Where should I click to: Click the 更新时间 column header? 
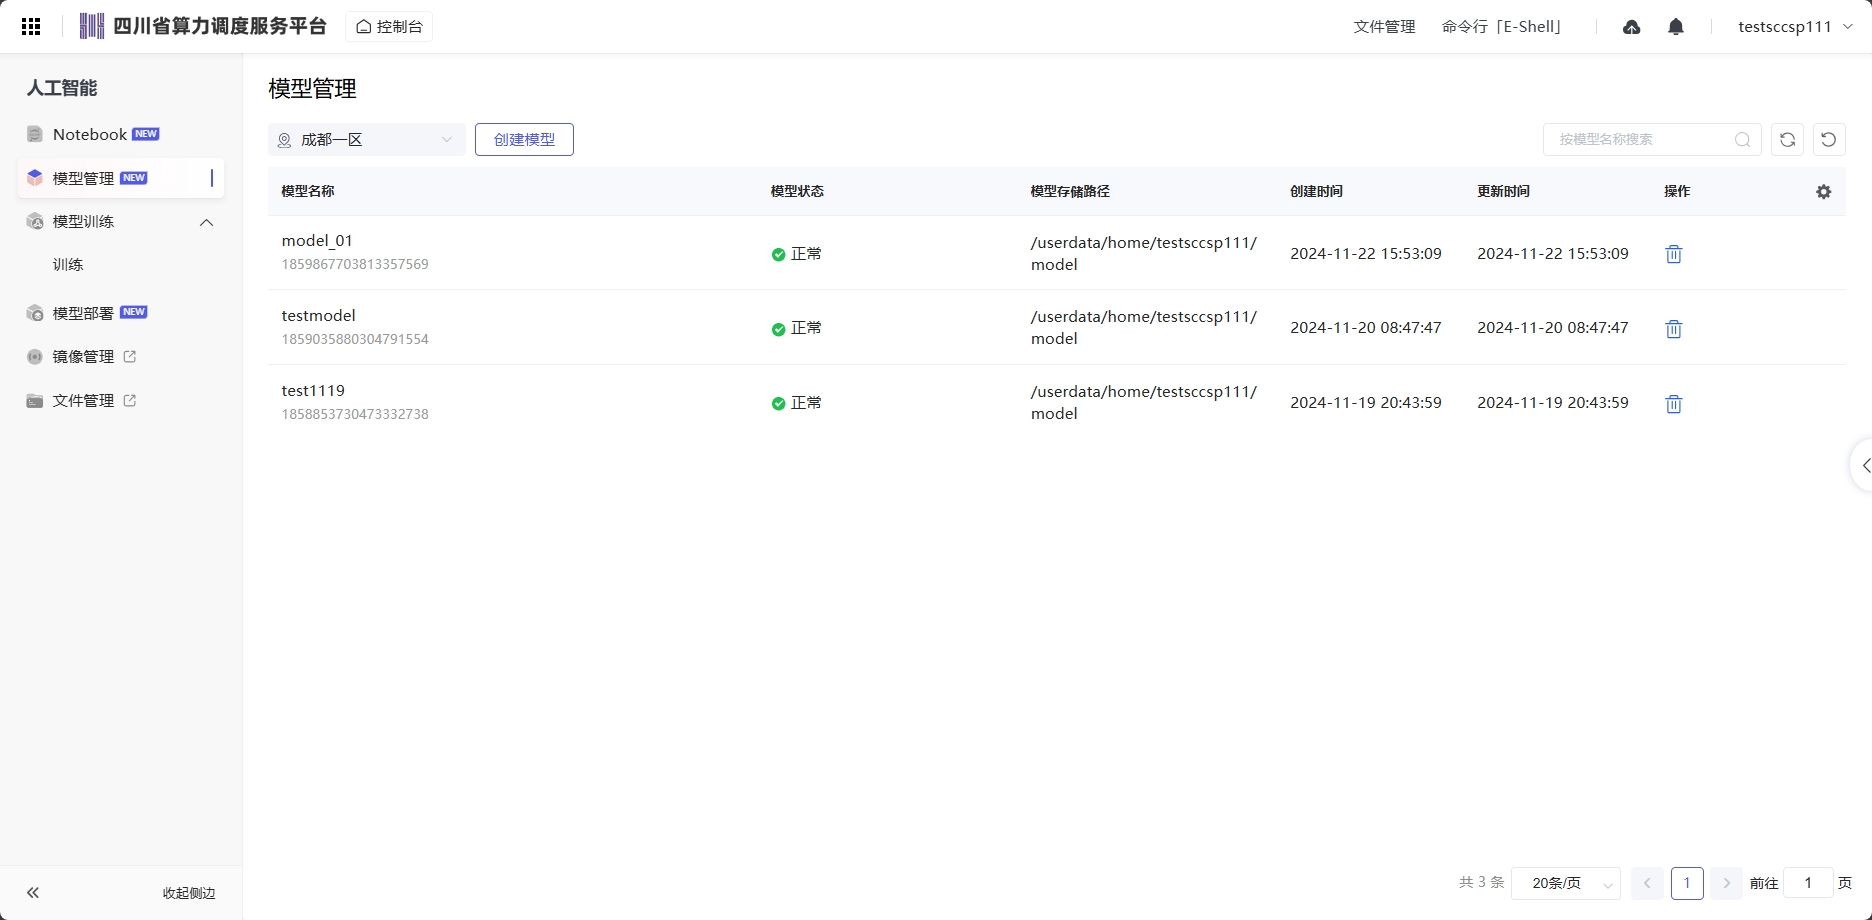click(x=1503, y=192)
